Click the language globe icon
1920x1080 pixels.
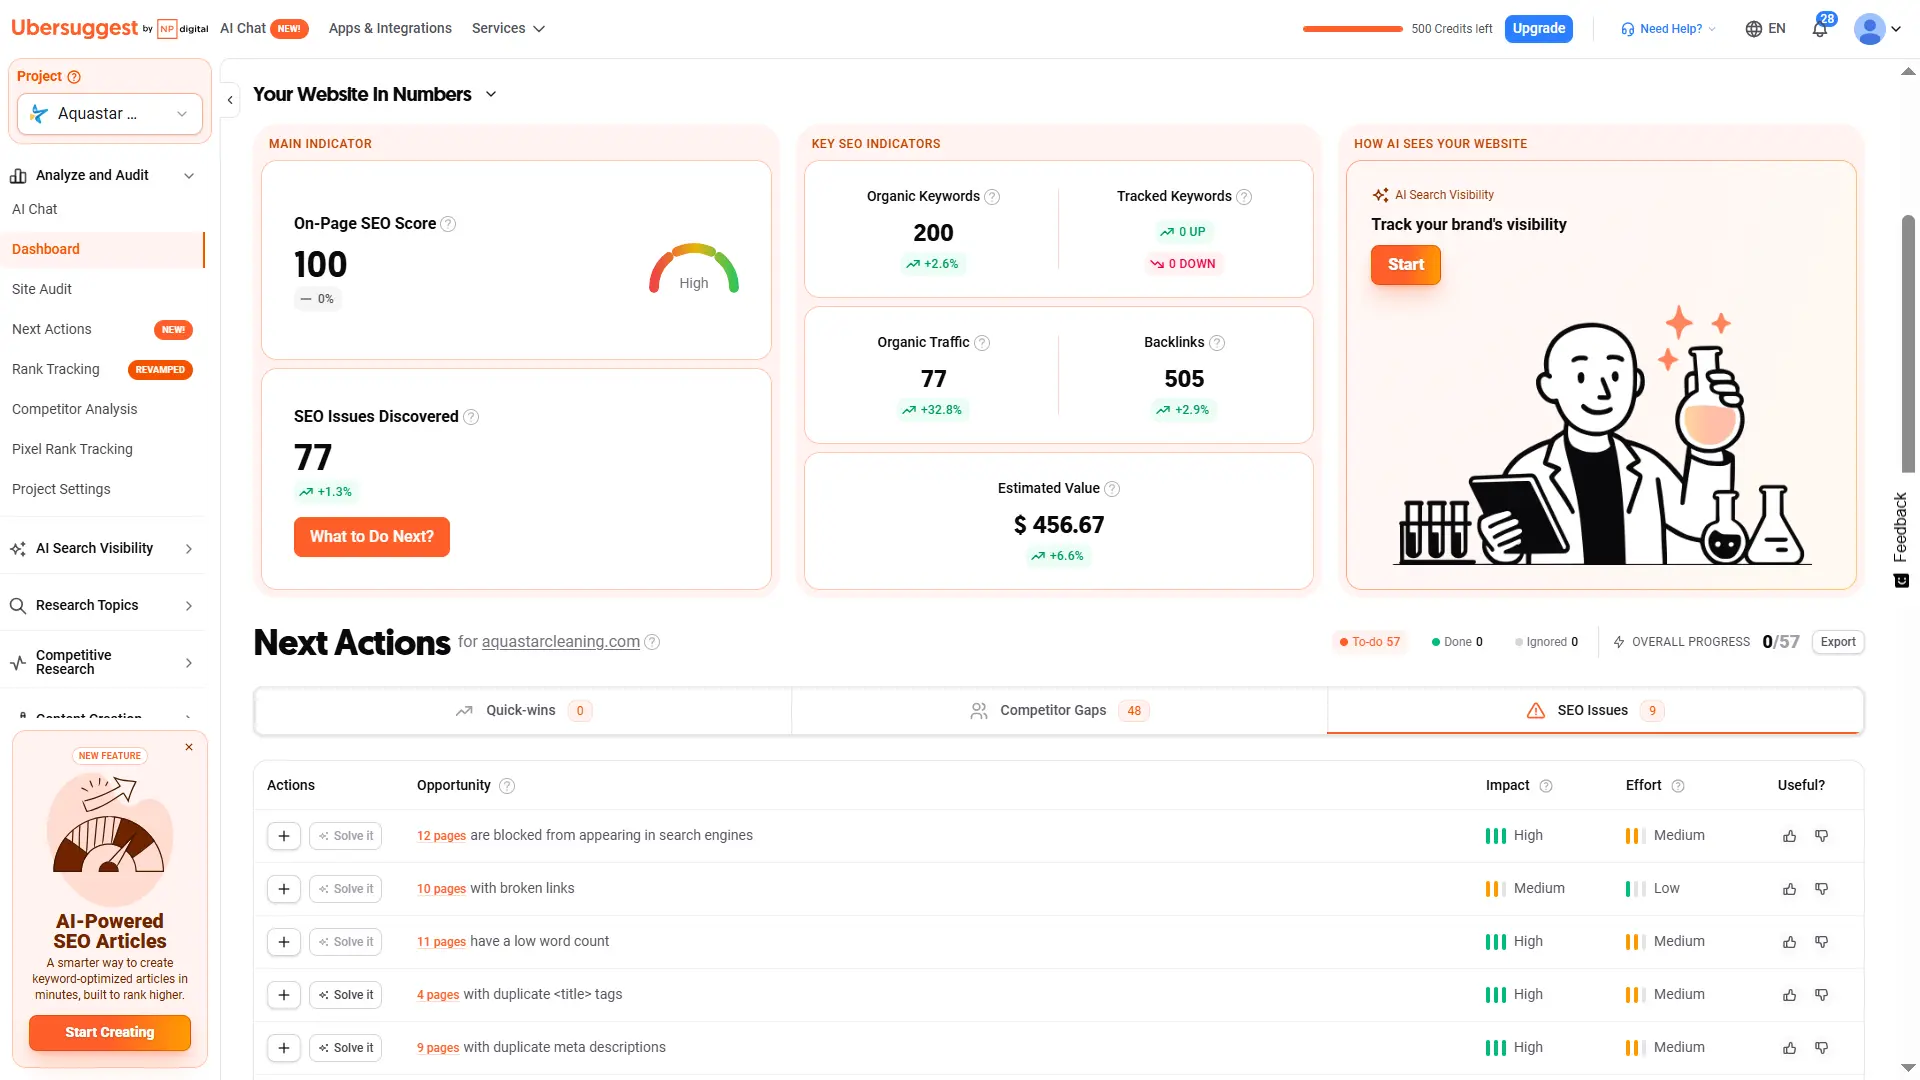(x=1754, y=29)
